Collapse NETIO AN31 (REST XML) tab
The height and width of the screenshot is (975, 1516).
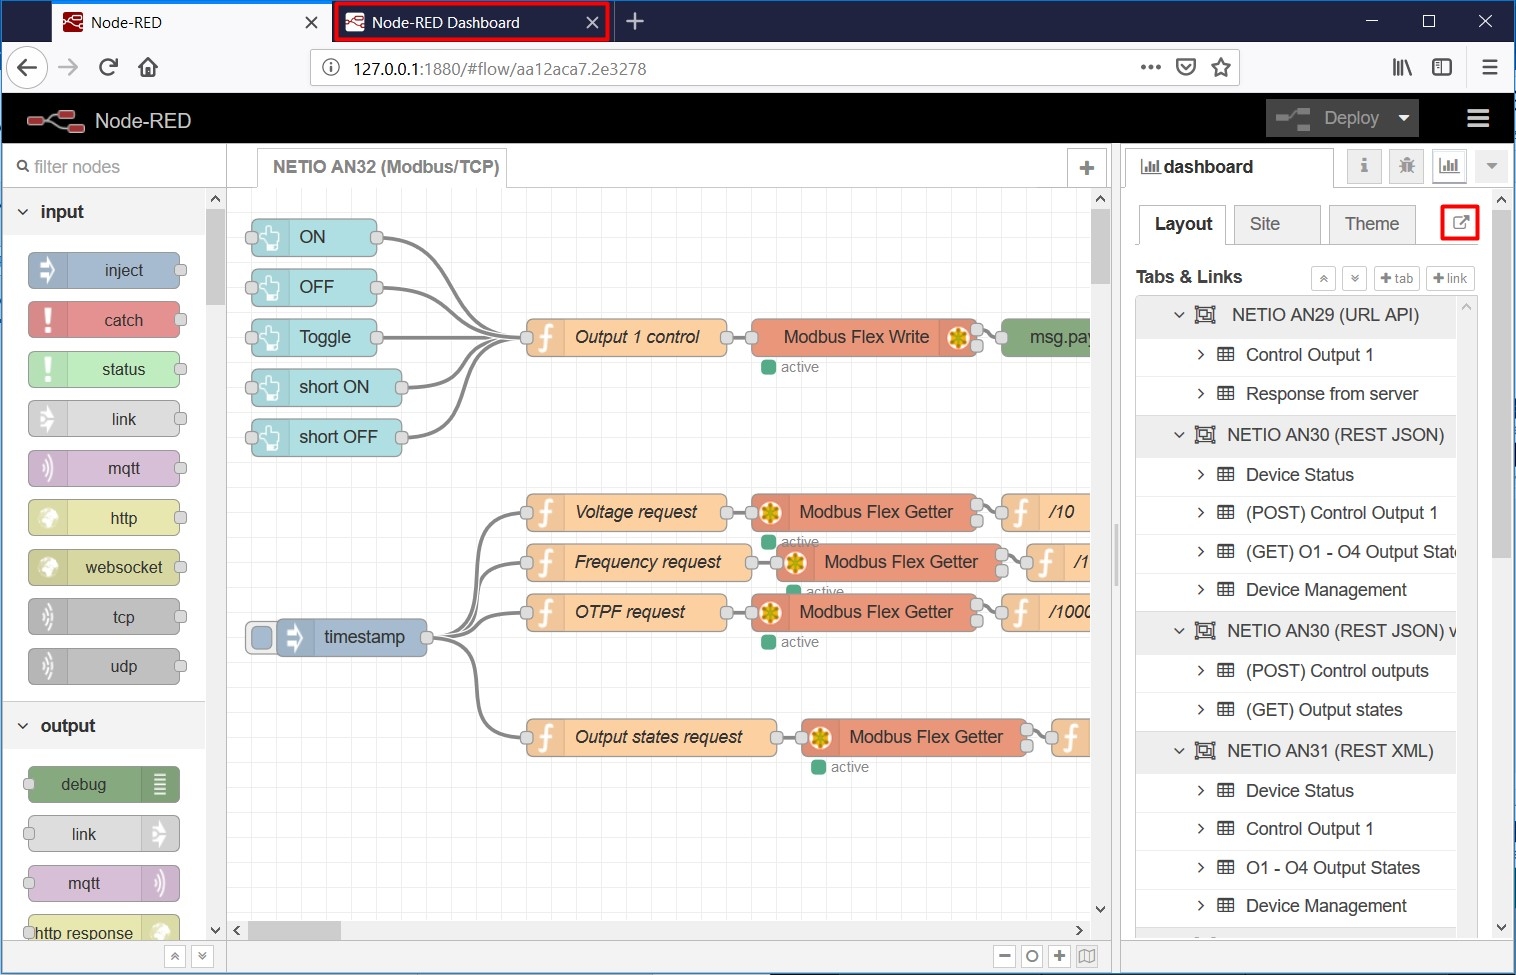[x=1179, y=751]
